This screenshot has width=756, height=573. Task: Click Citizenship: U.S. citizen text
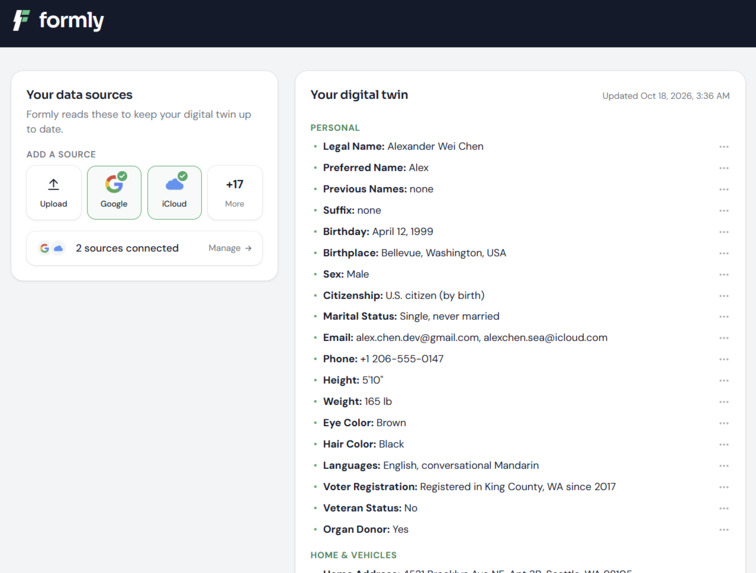pyautogui.click(x=404, y=295)
